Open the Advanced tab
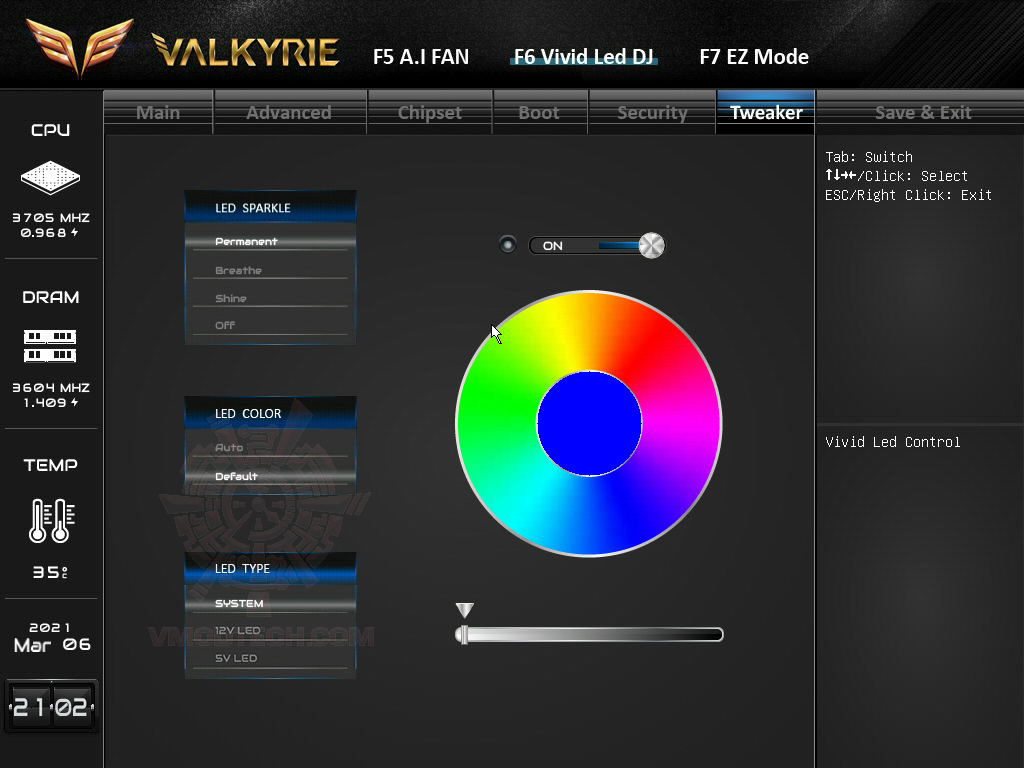The height and width of the screenshot is (768, 1024). pyautogui.click(x=289, y=112)
